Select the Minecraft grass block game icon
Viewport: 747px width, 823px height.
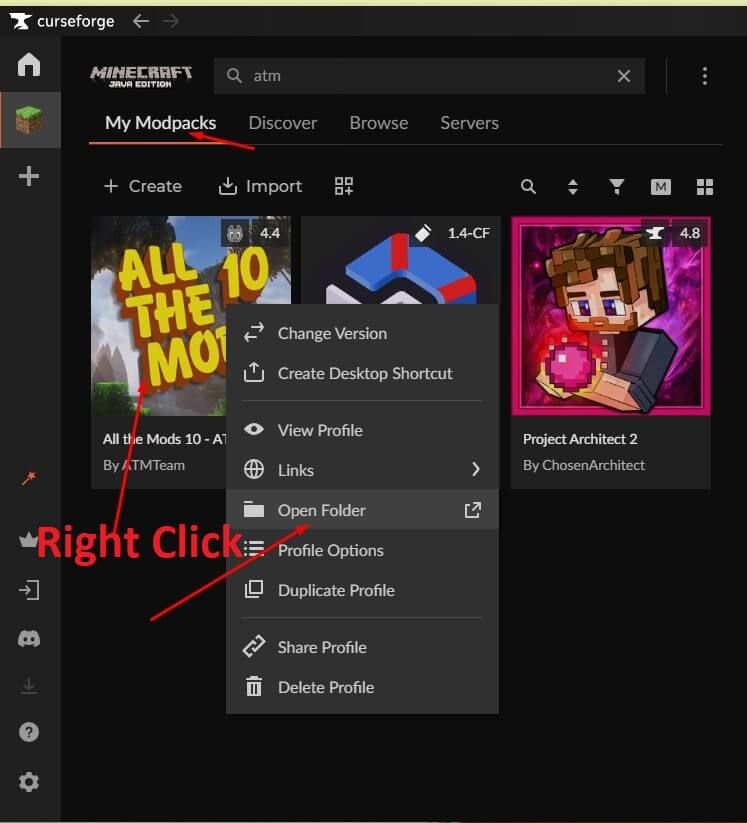29,120
